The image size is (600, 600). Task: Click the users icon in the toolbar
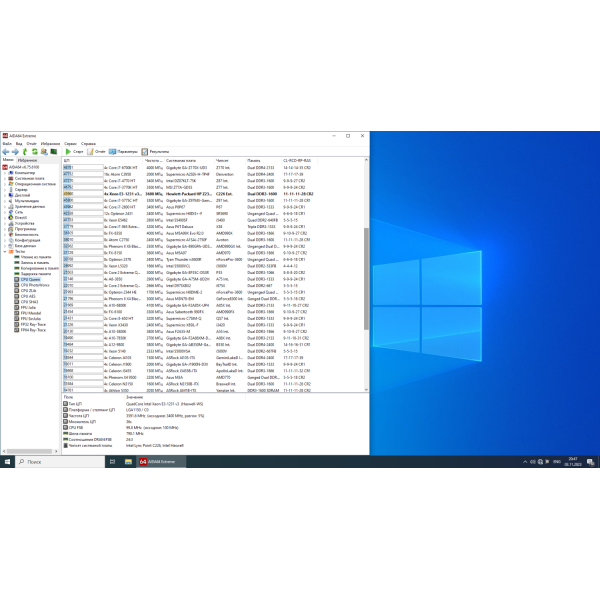[x=44, y=152]
